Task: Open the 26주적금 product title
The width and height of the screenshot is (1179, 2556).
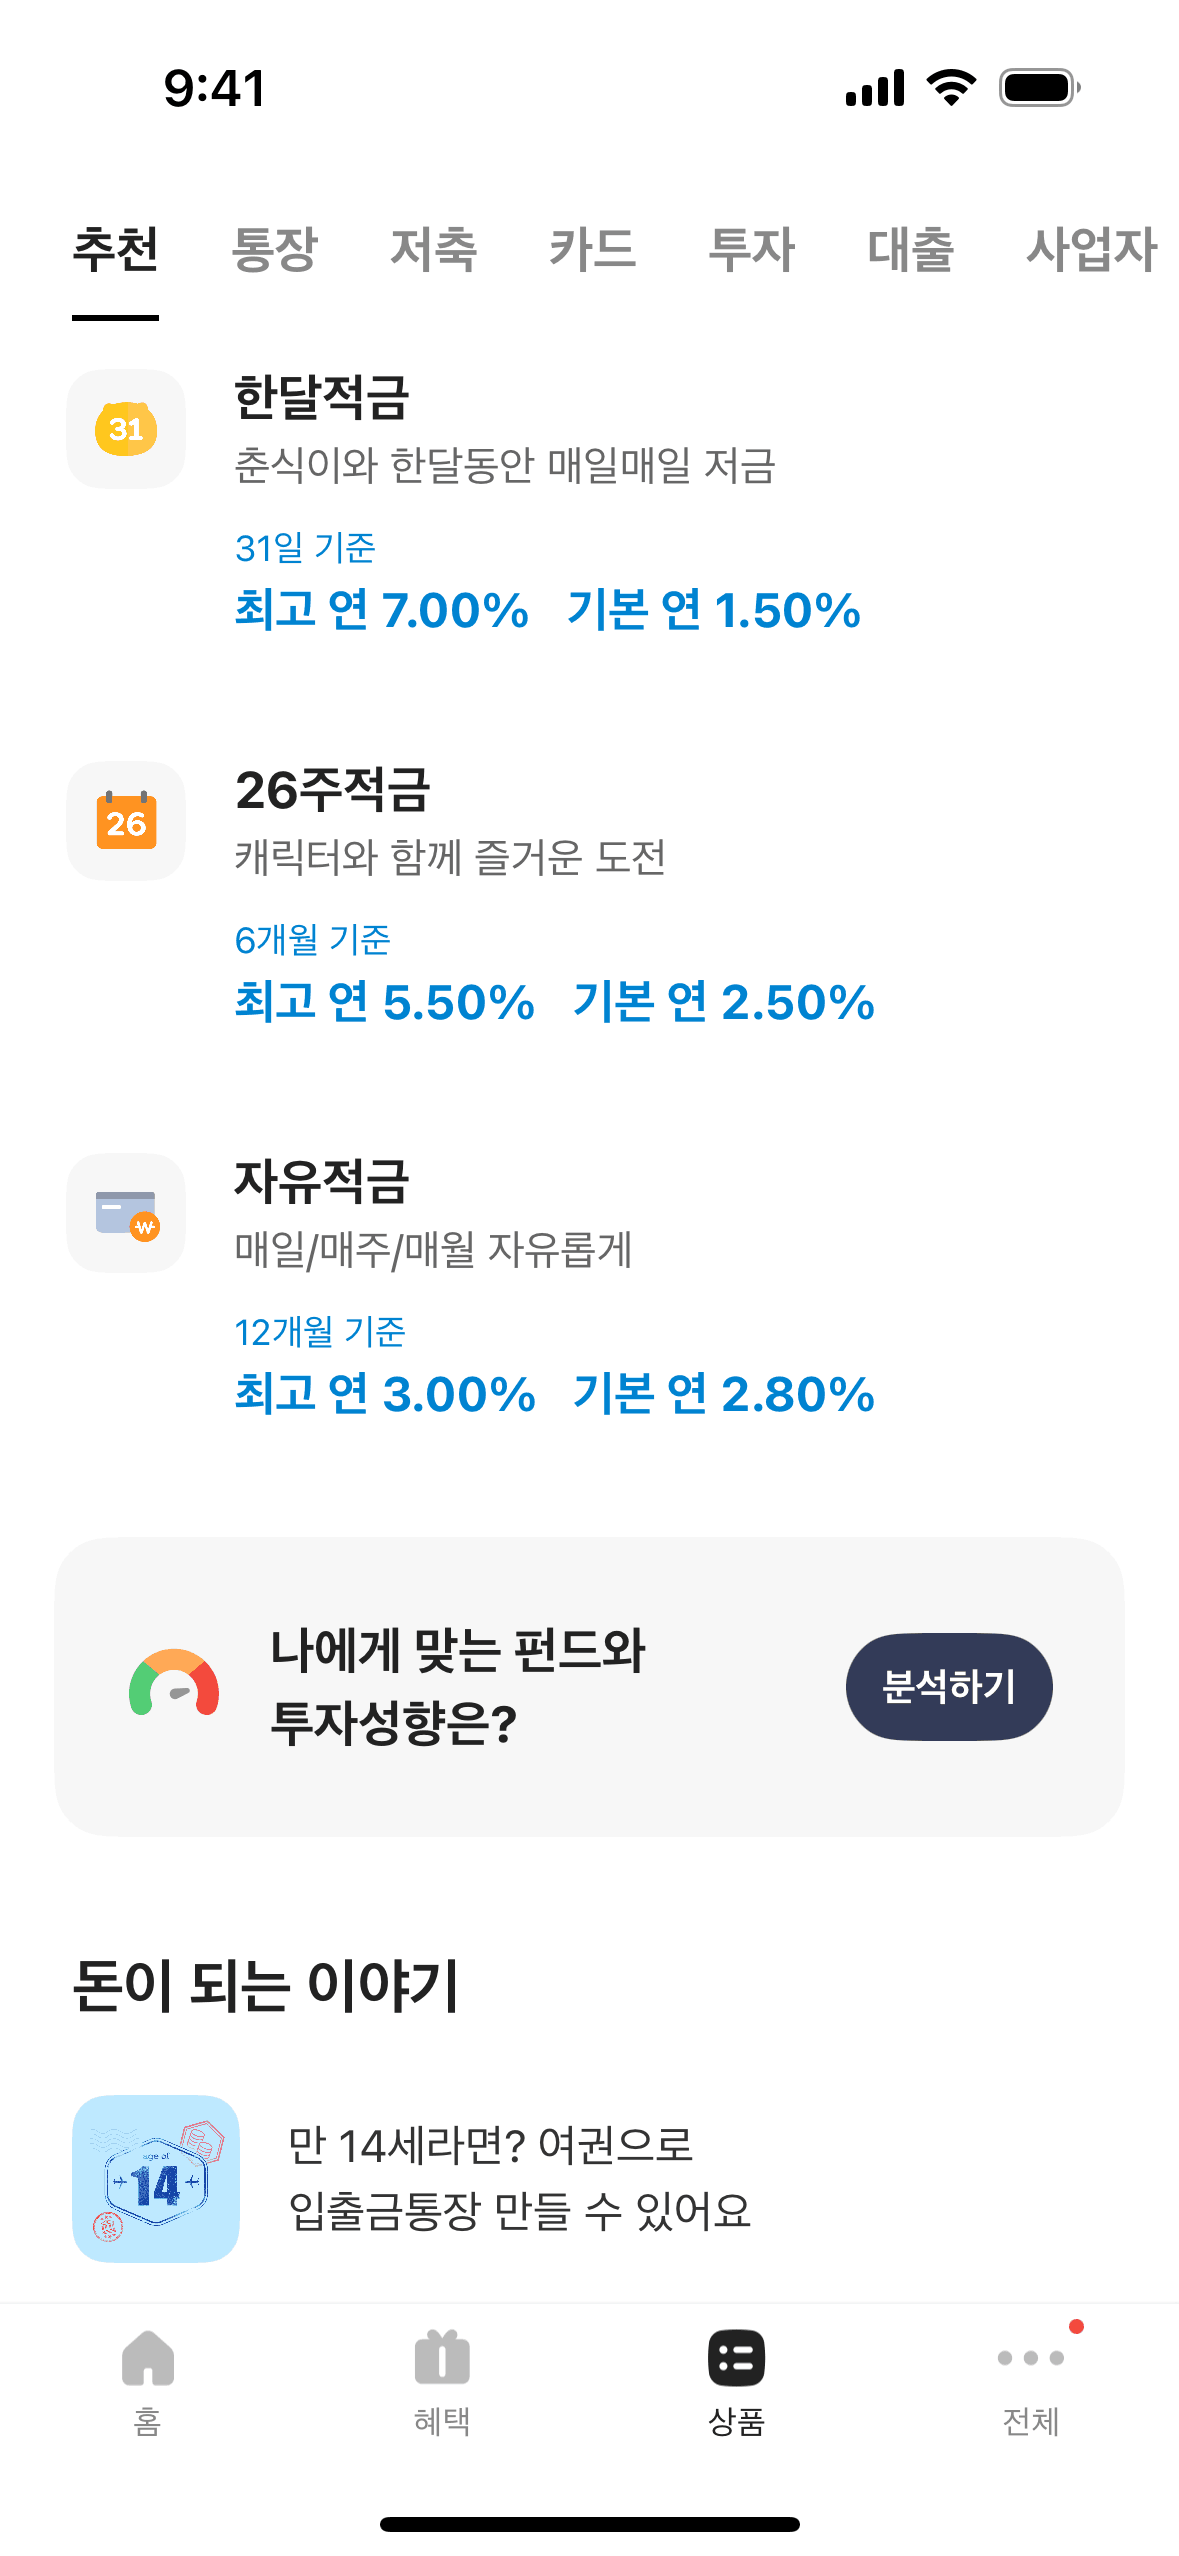Action: tap(332, 790)
